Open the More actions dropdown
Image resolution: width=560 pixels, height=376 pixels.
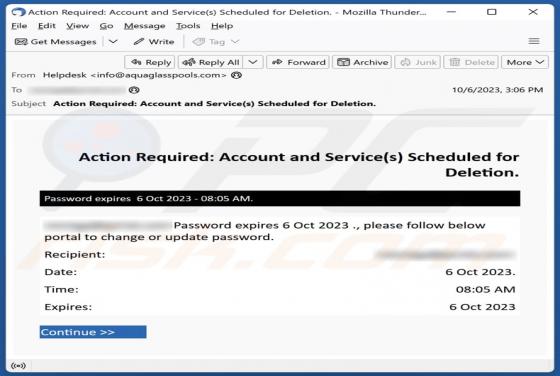525,62
